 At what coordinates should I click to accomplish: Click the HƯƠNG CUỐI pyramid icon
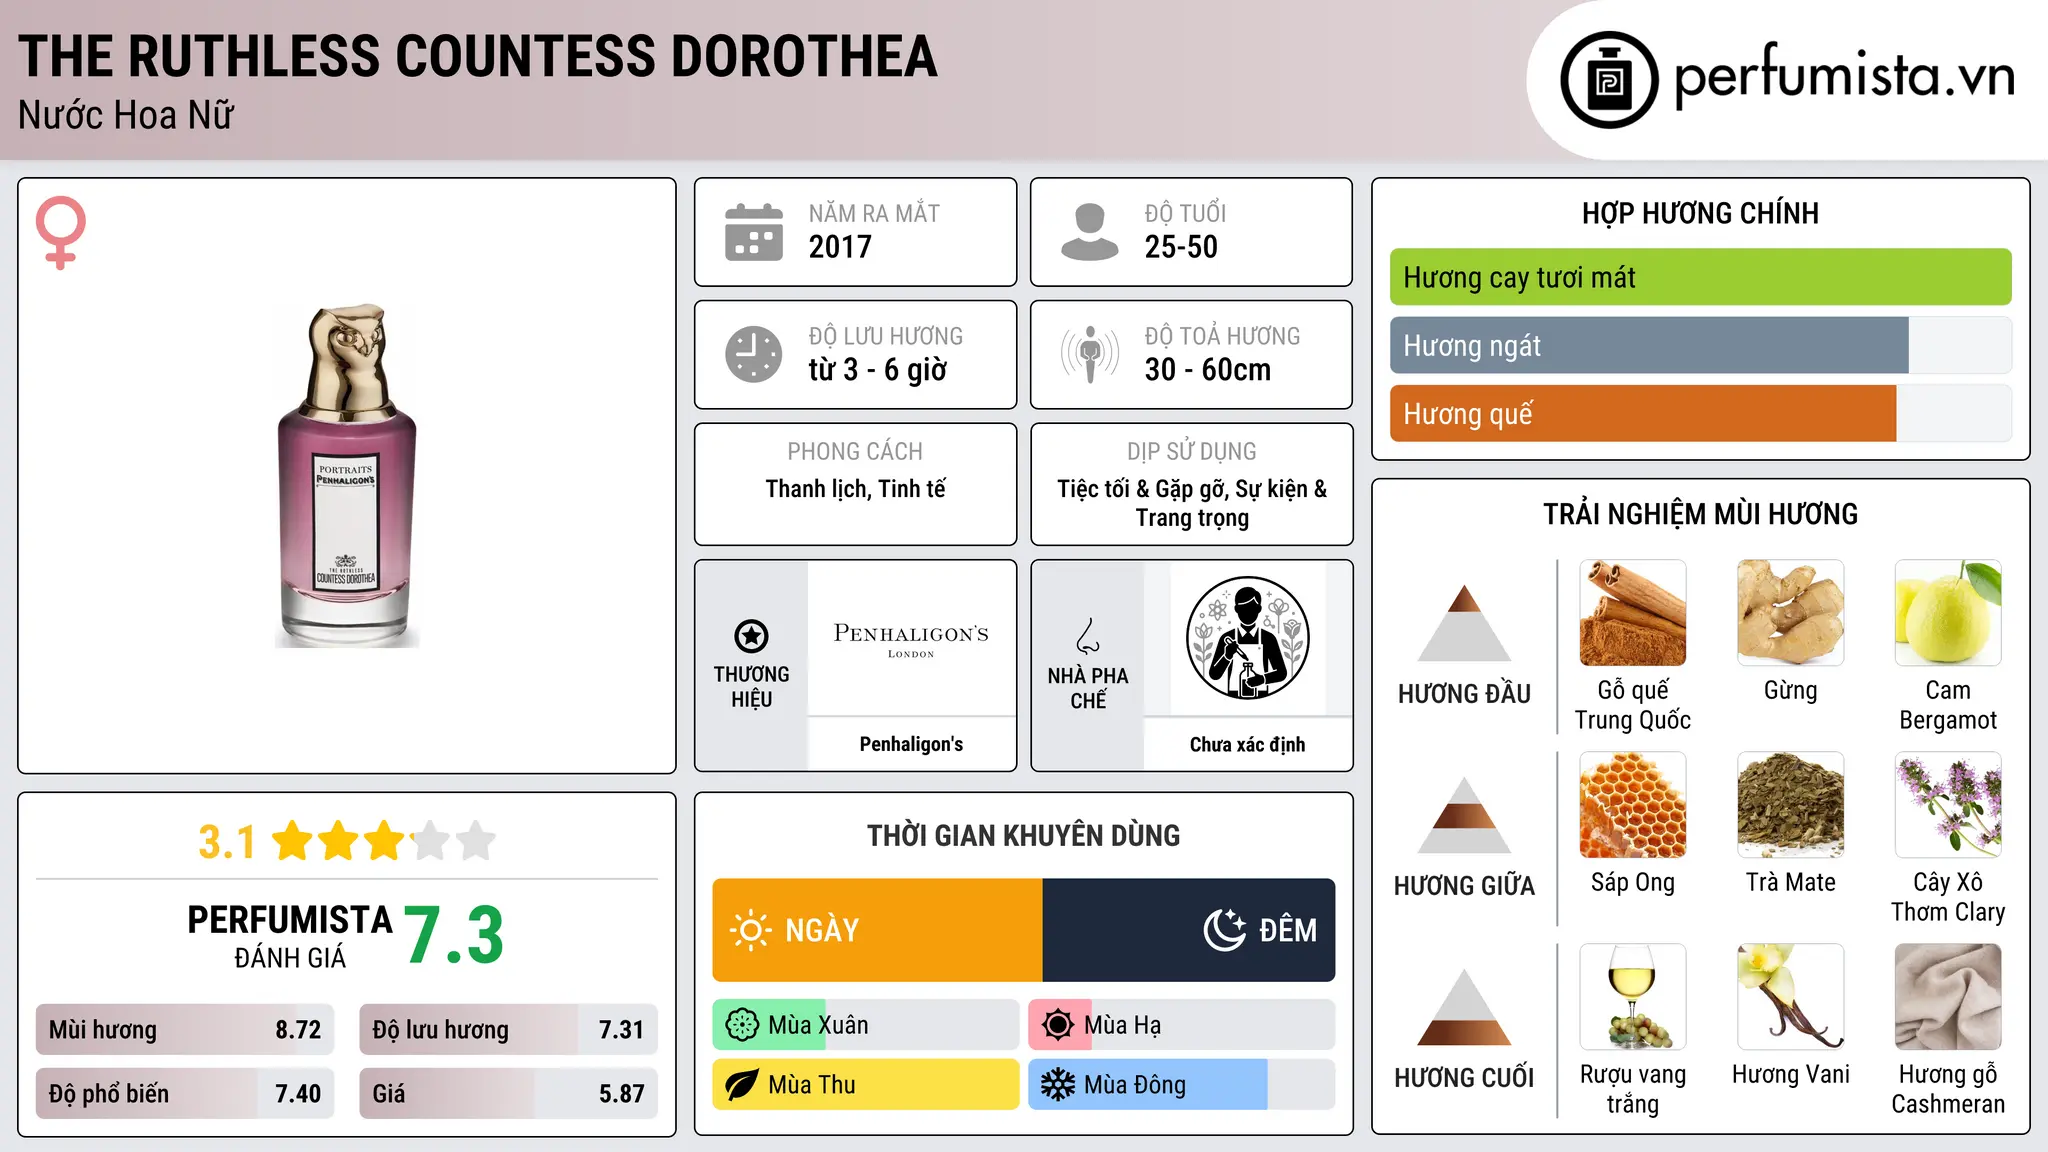click(1464, 1007)
